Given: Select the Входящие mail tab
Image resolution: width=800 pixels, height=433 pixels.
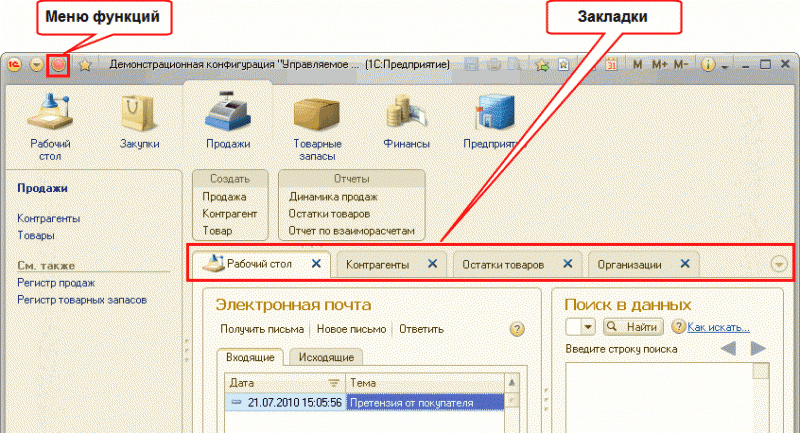Looking at the screenshot, I should tap(250, 357).
